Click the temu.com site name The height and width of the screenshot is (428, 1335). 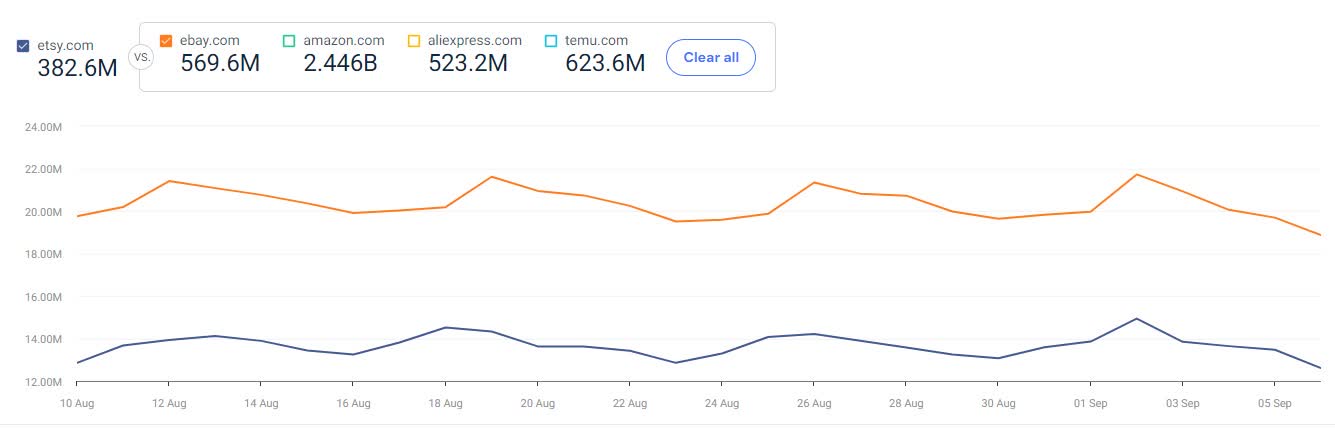(598, 40)
